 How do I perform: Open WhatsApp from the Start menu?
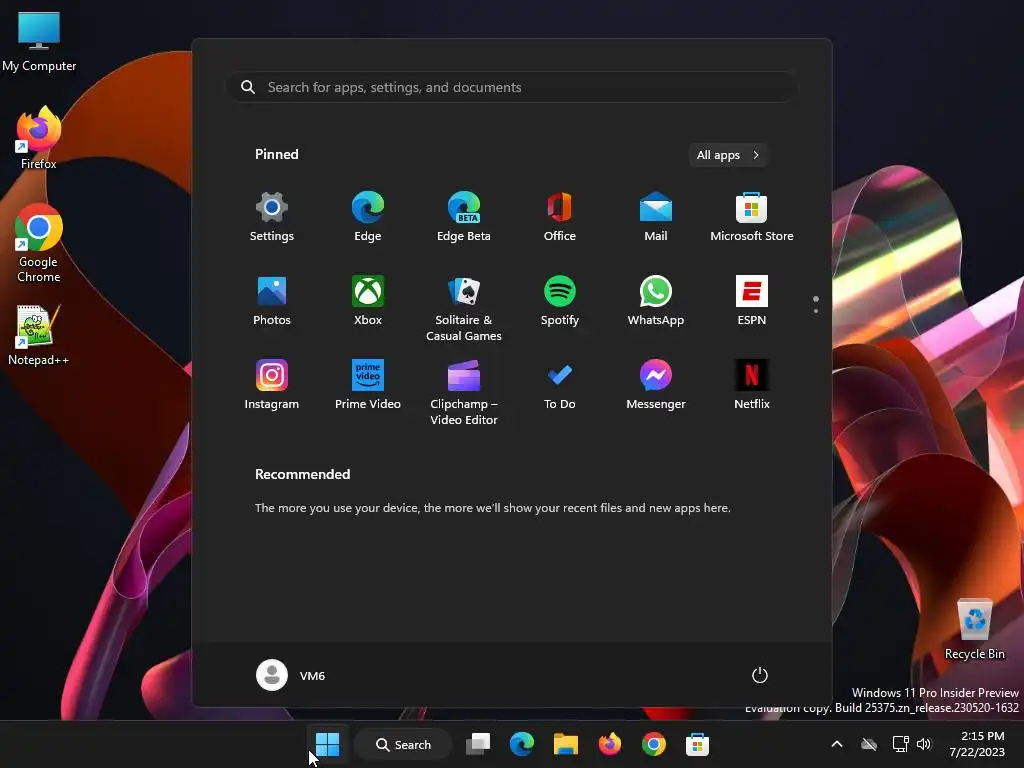coord(656,301)
